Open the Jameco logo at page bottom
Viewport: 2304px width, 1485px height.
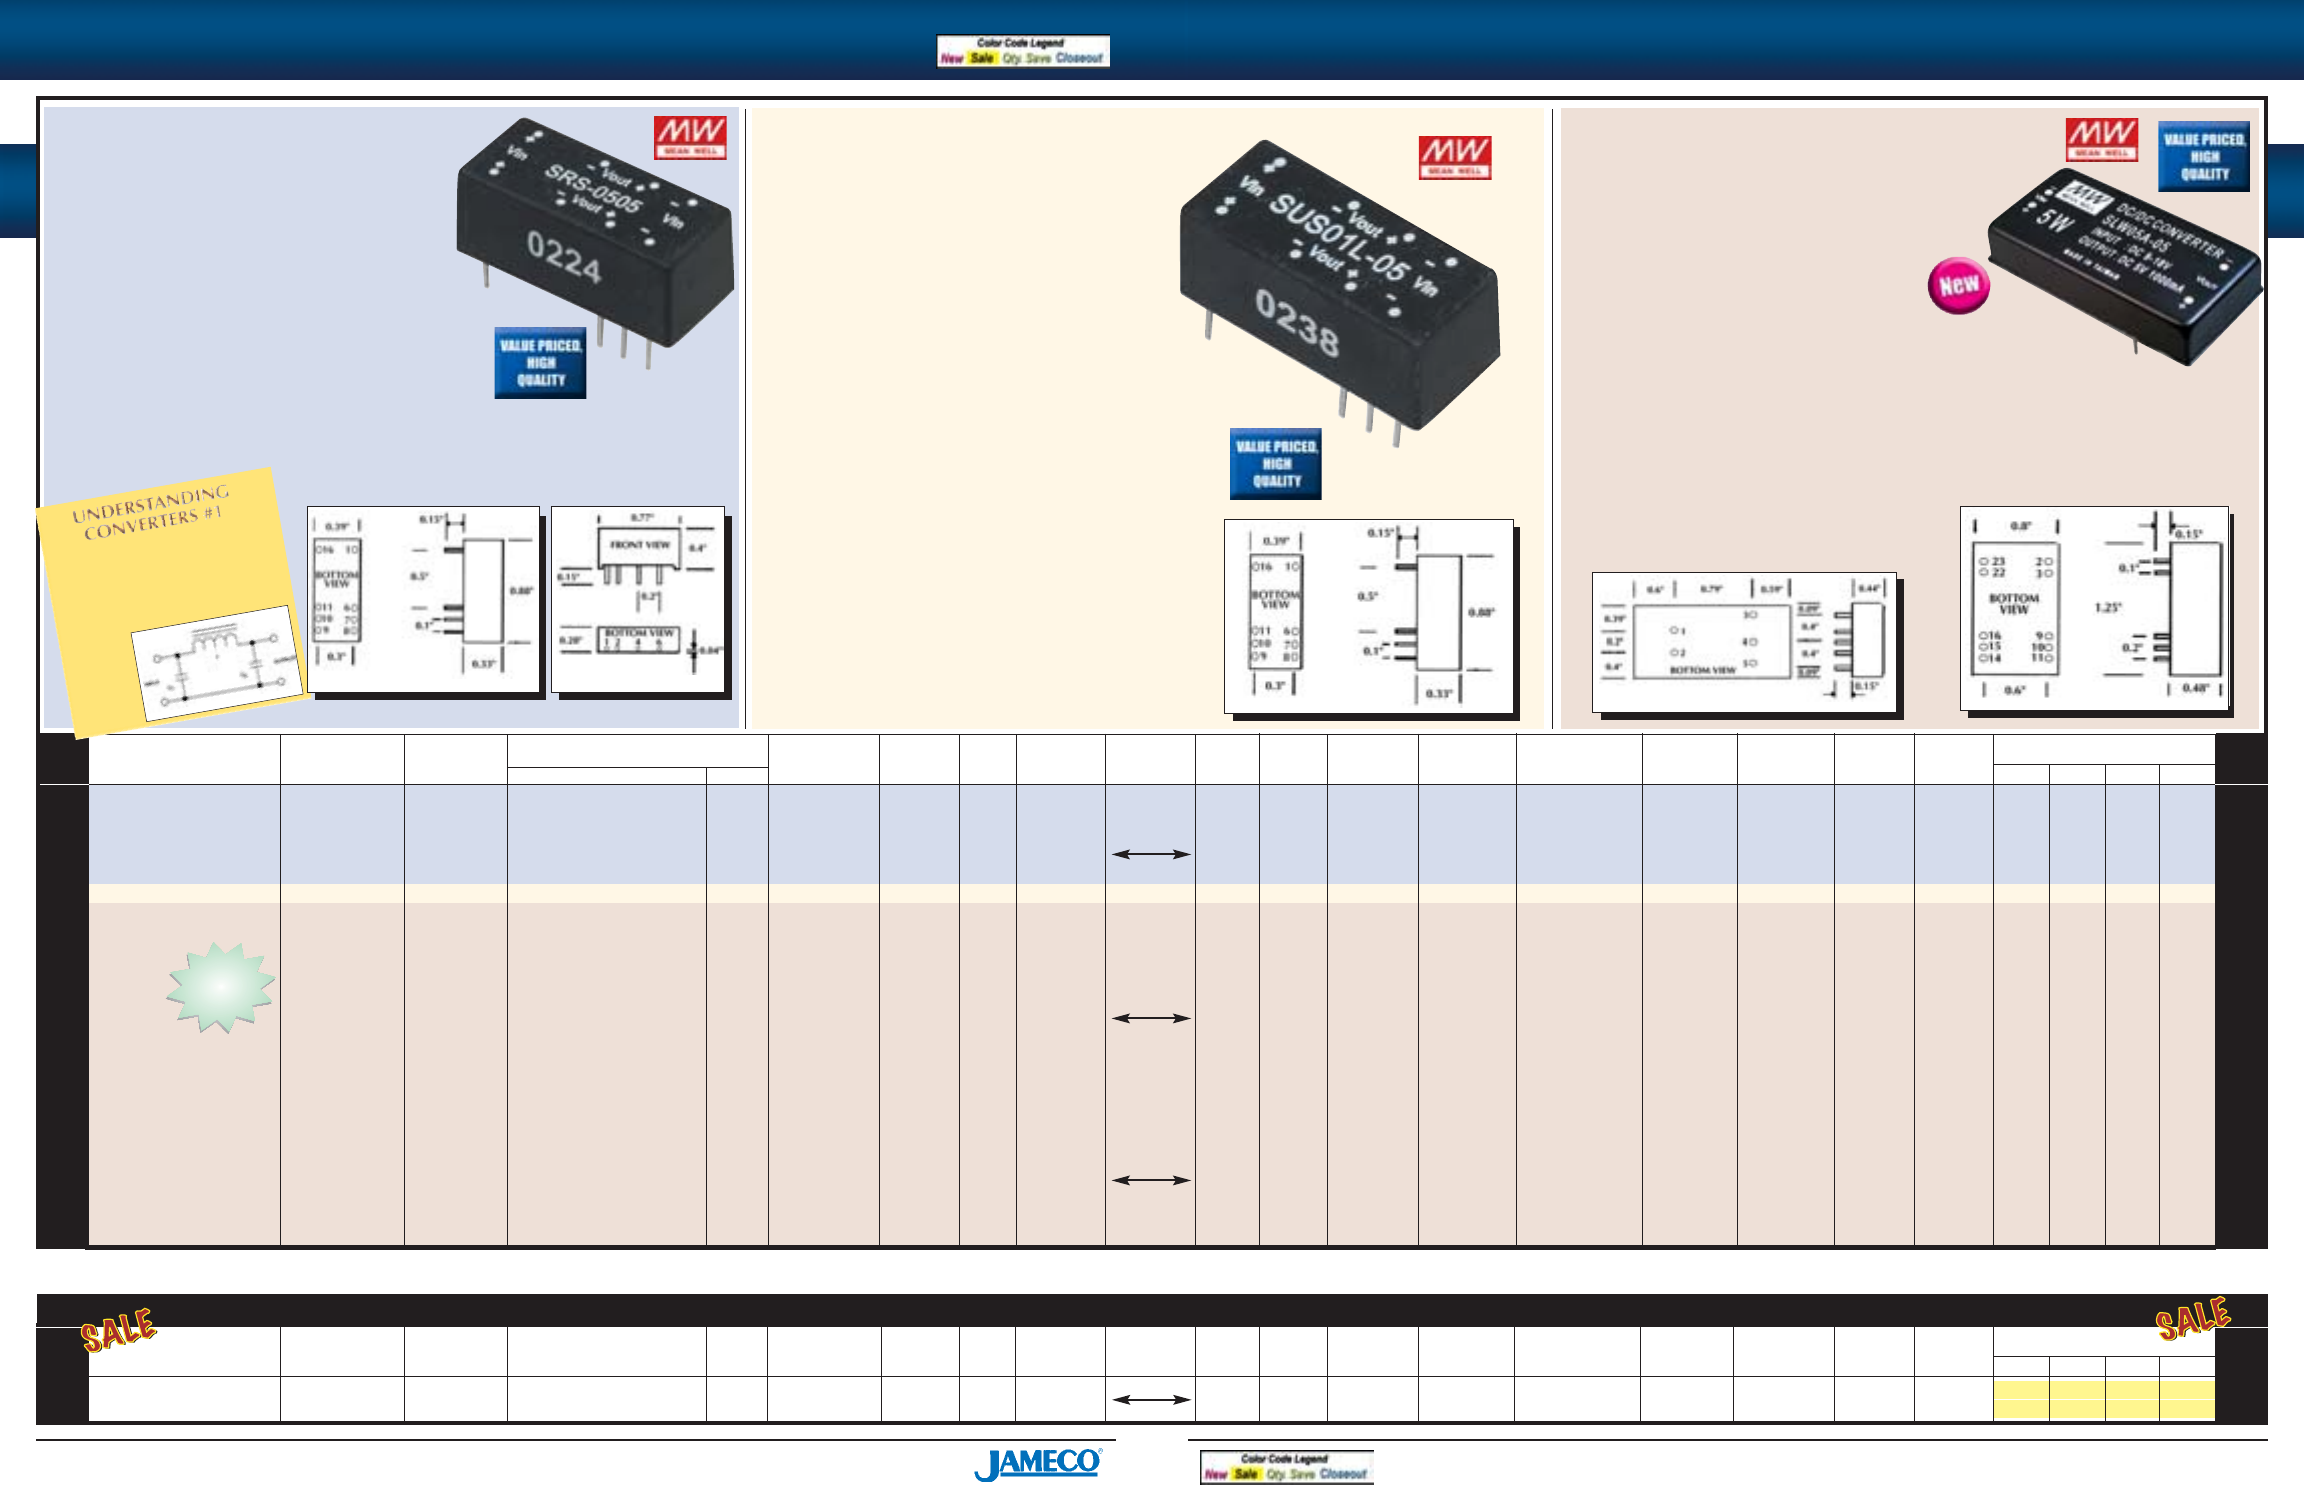[x=1039, y=1463]
